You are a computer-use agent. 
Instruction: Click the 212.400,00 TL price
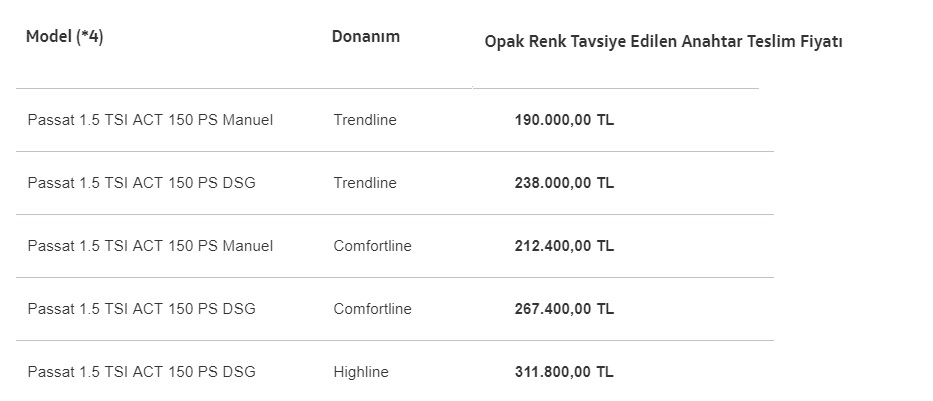(x=564, y=246)
